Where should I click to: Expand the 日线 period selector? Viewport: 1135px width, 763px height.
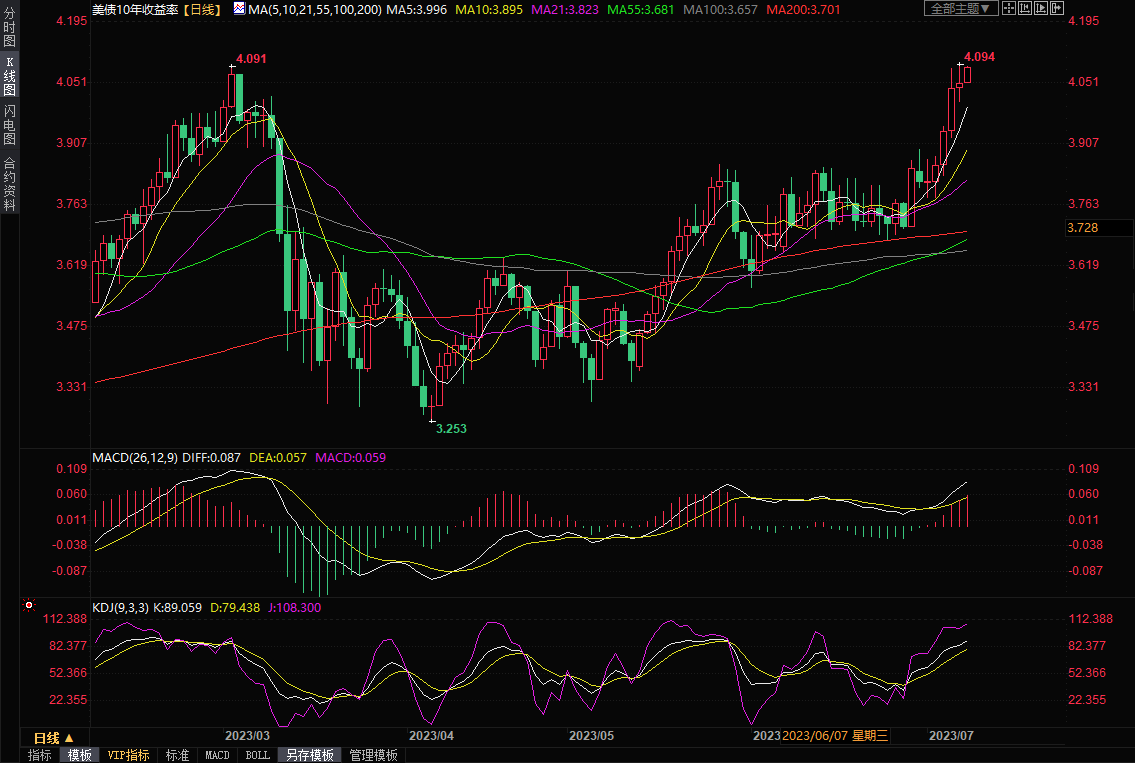[x=54, y=737]
